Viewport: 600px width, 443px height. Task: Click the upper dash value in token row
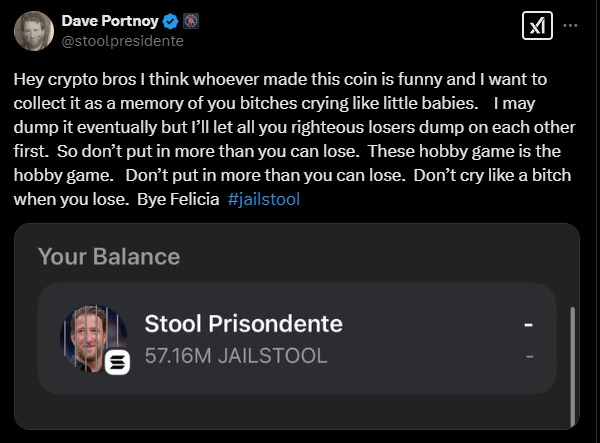pos(528,325)
